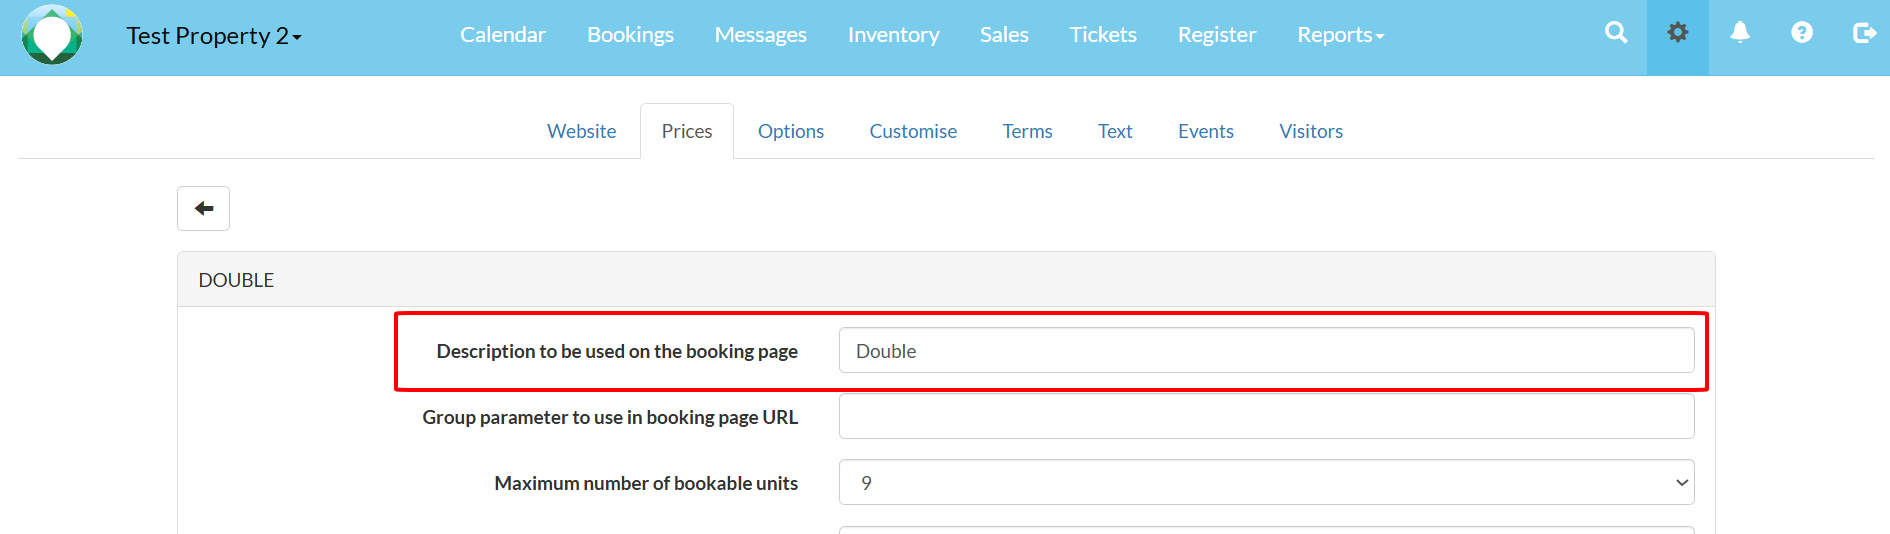
Task: Go to Calendar in top navigation
Action: [x=503, y=35]
